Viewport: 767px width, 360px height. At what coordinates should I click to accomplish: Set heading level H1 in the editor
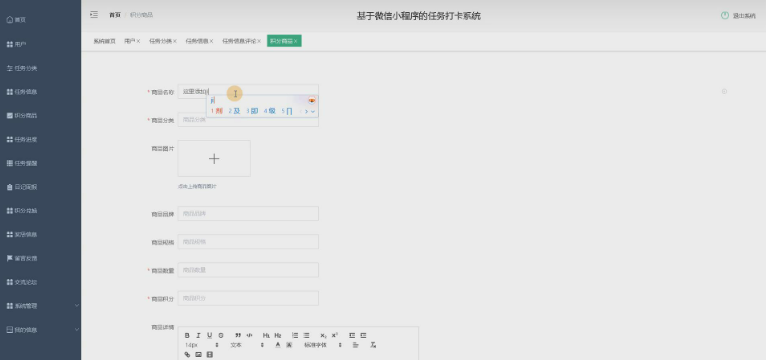(x=266, y=336)
